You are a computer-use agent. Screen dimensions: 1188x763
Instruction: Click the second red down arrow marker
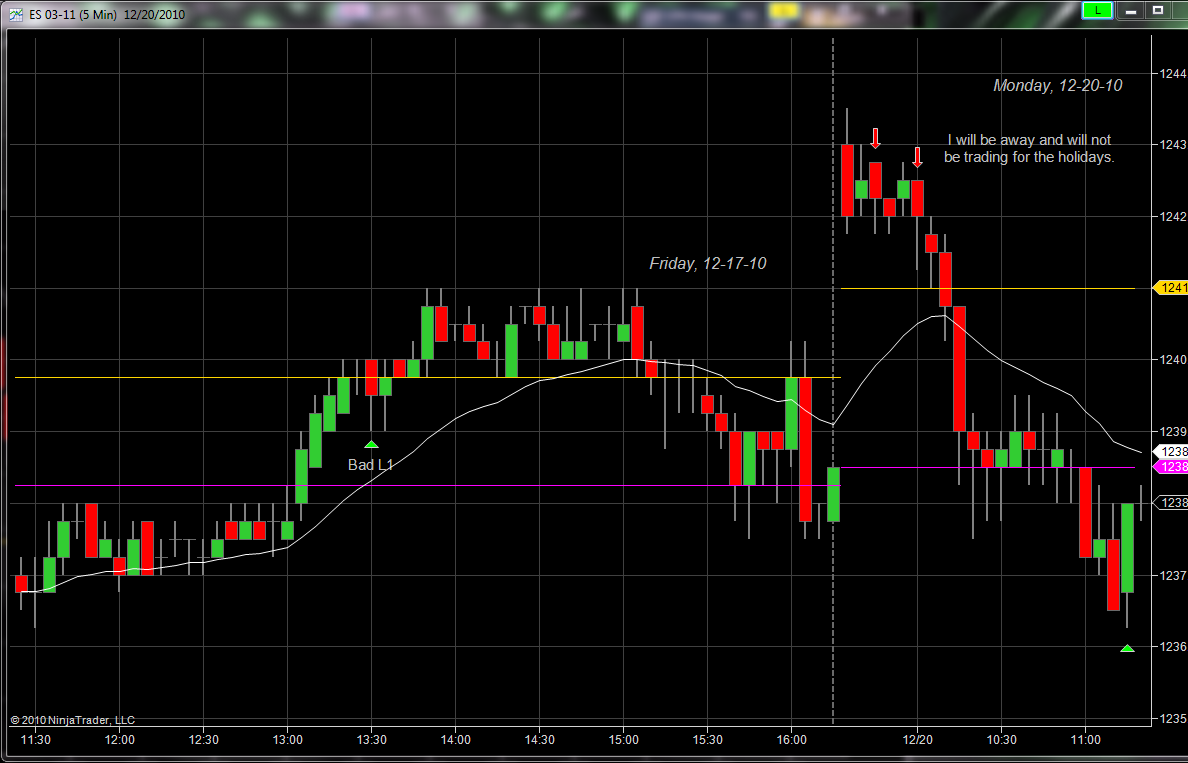pos(917,157)
